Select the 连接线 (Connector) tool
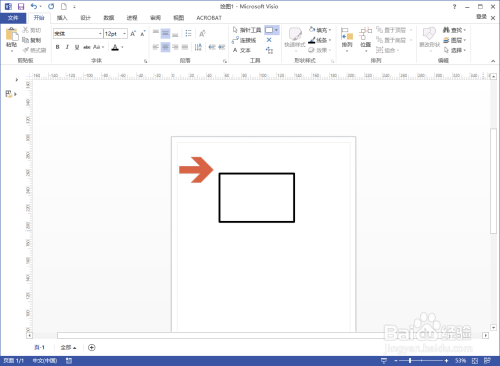The image size is (500, 366). pos(244,40)
